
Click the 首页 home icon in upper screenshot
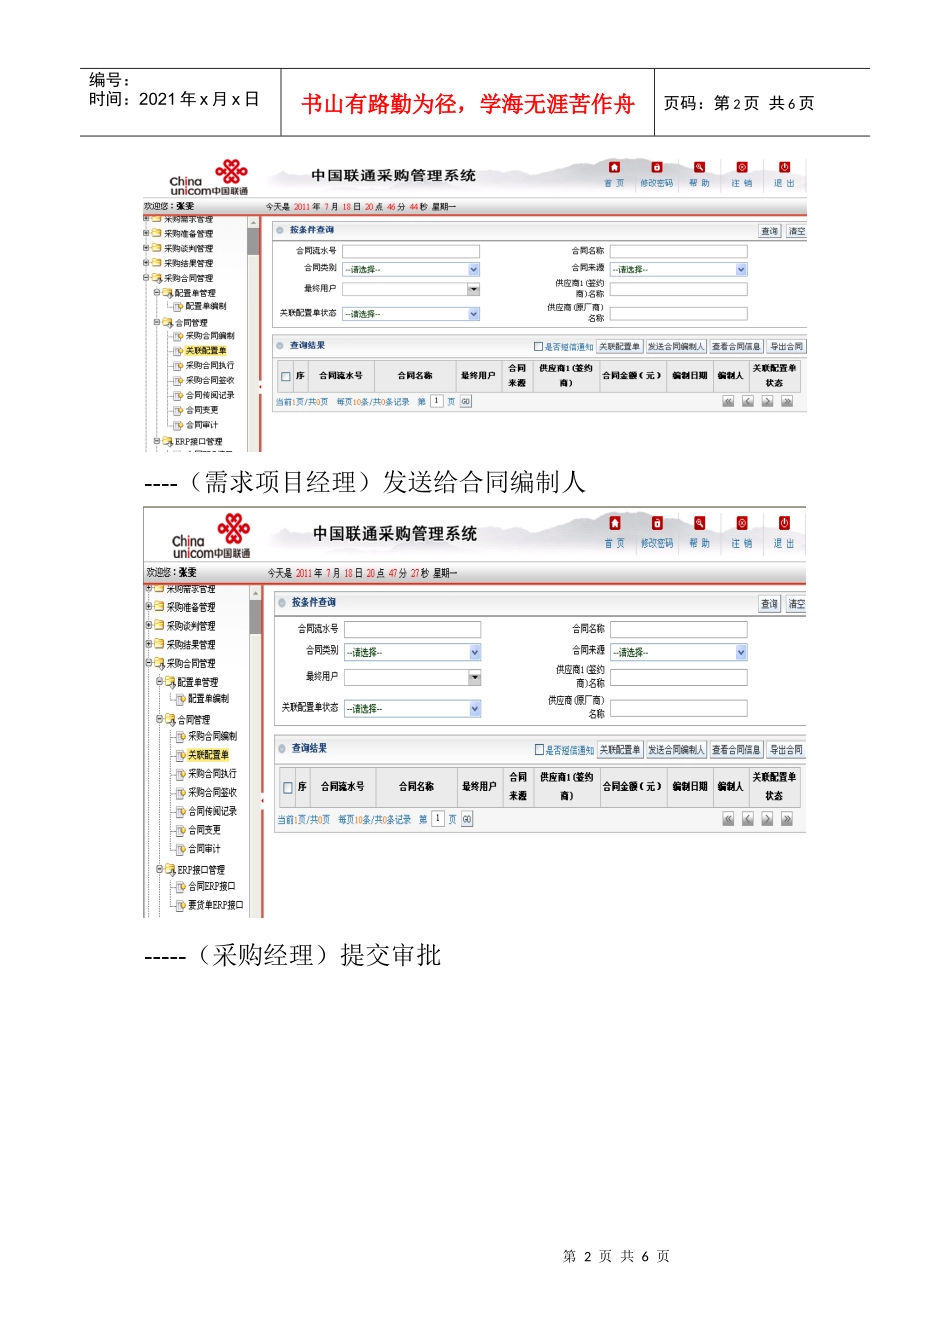[614, 168]
